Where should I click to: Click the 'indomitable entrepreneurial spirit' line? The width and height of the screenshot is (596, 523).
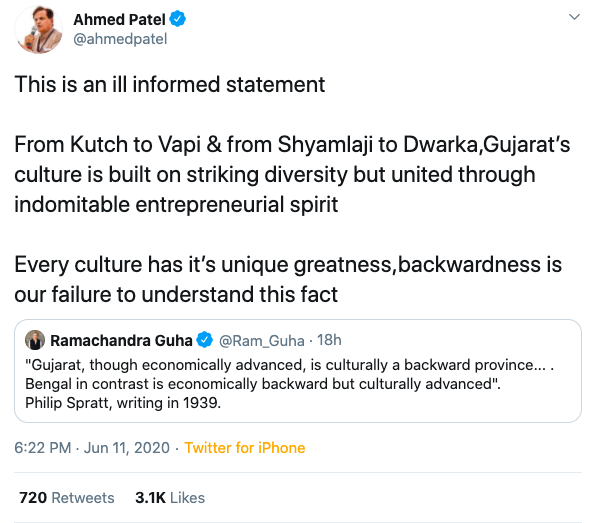(176, 205)
